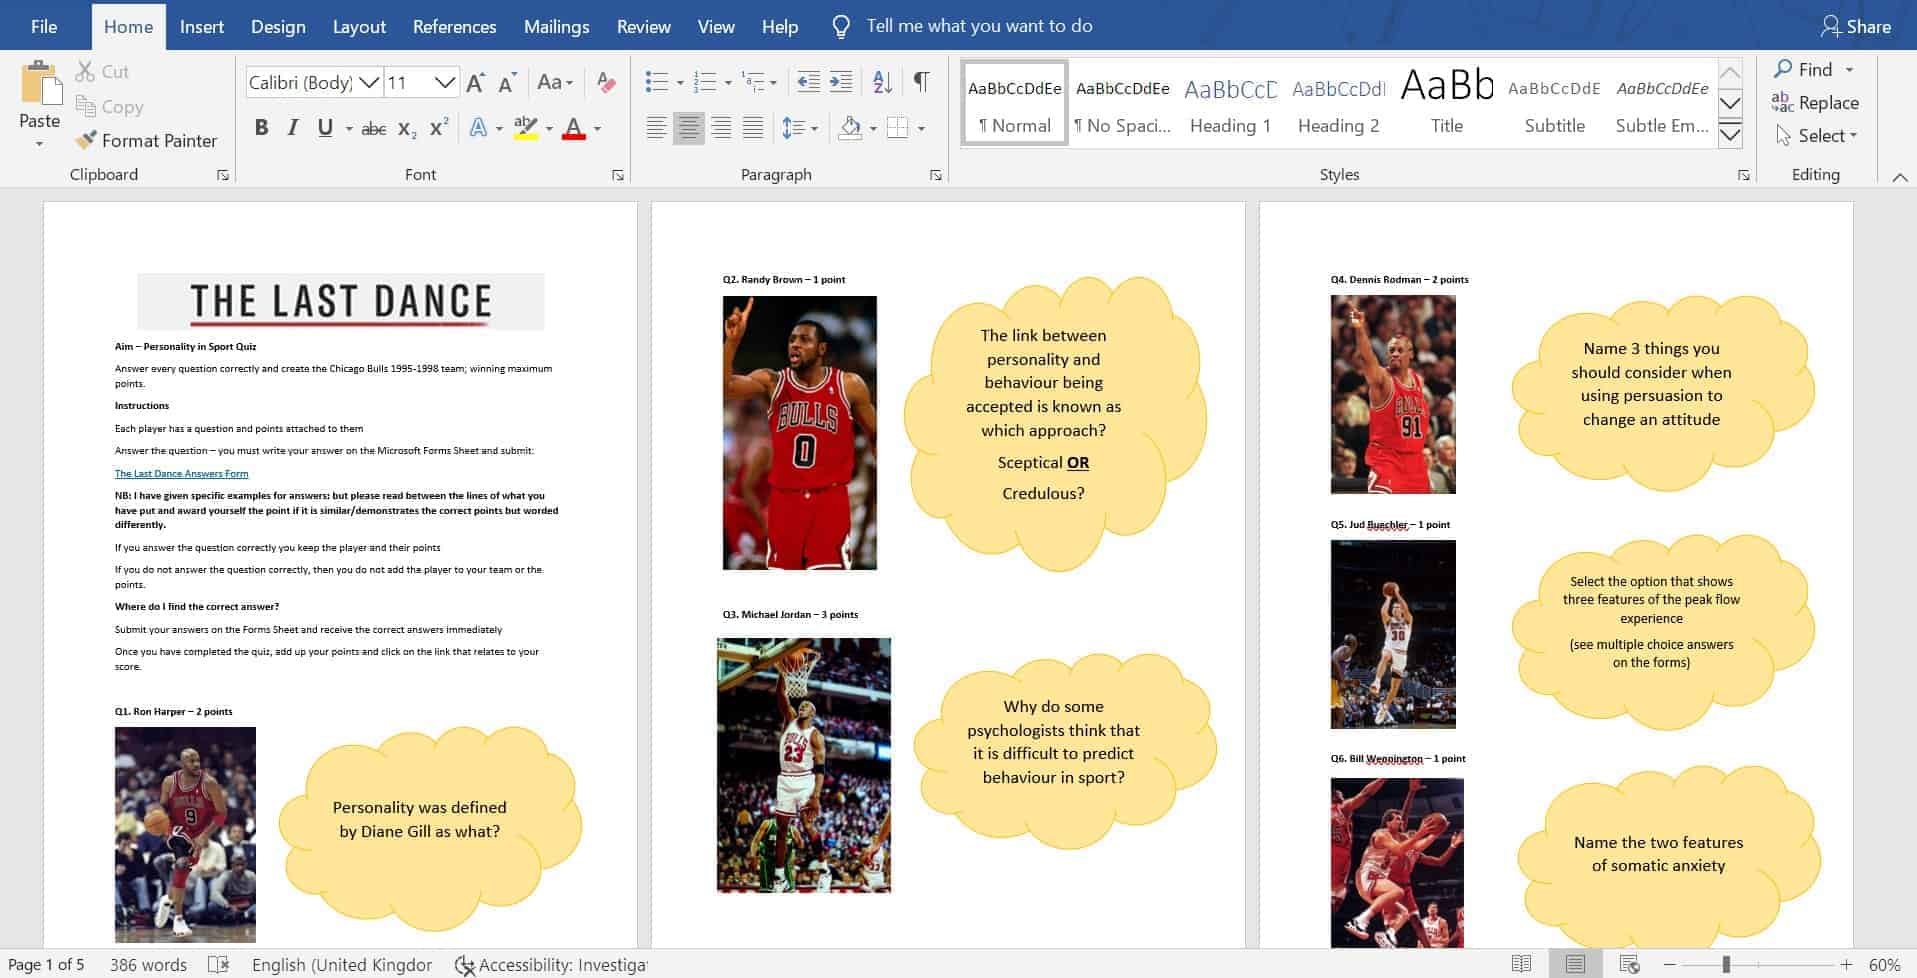Toggle Bold formatting

point(261,128)
